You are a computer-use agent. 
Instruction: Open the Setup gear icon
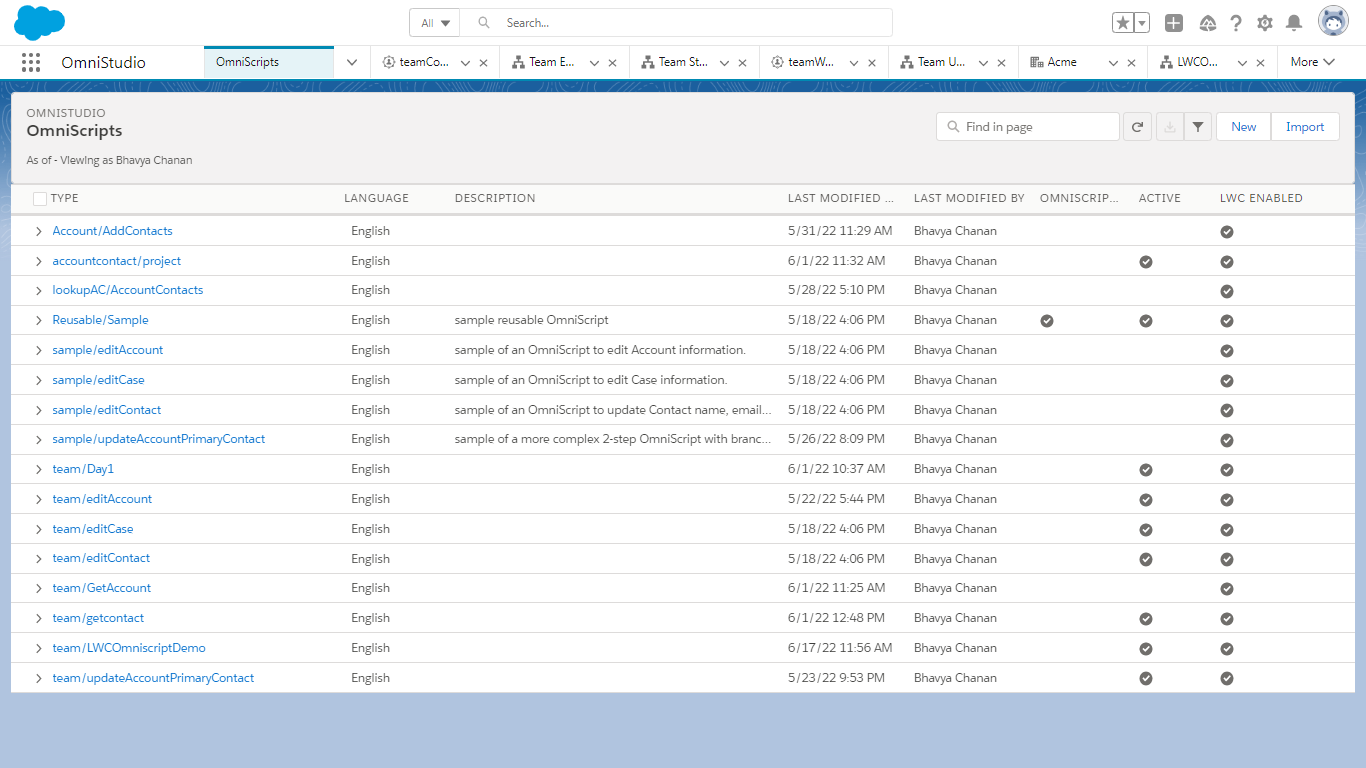[x=1265, y=23]
